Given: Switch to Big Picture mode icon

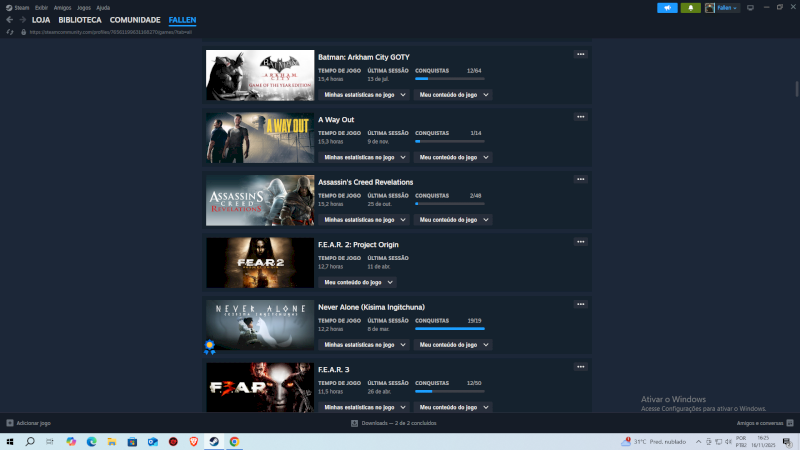Looking at the screenshot, I should pos(750,8).
